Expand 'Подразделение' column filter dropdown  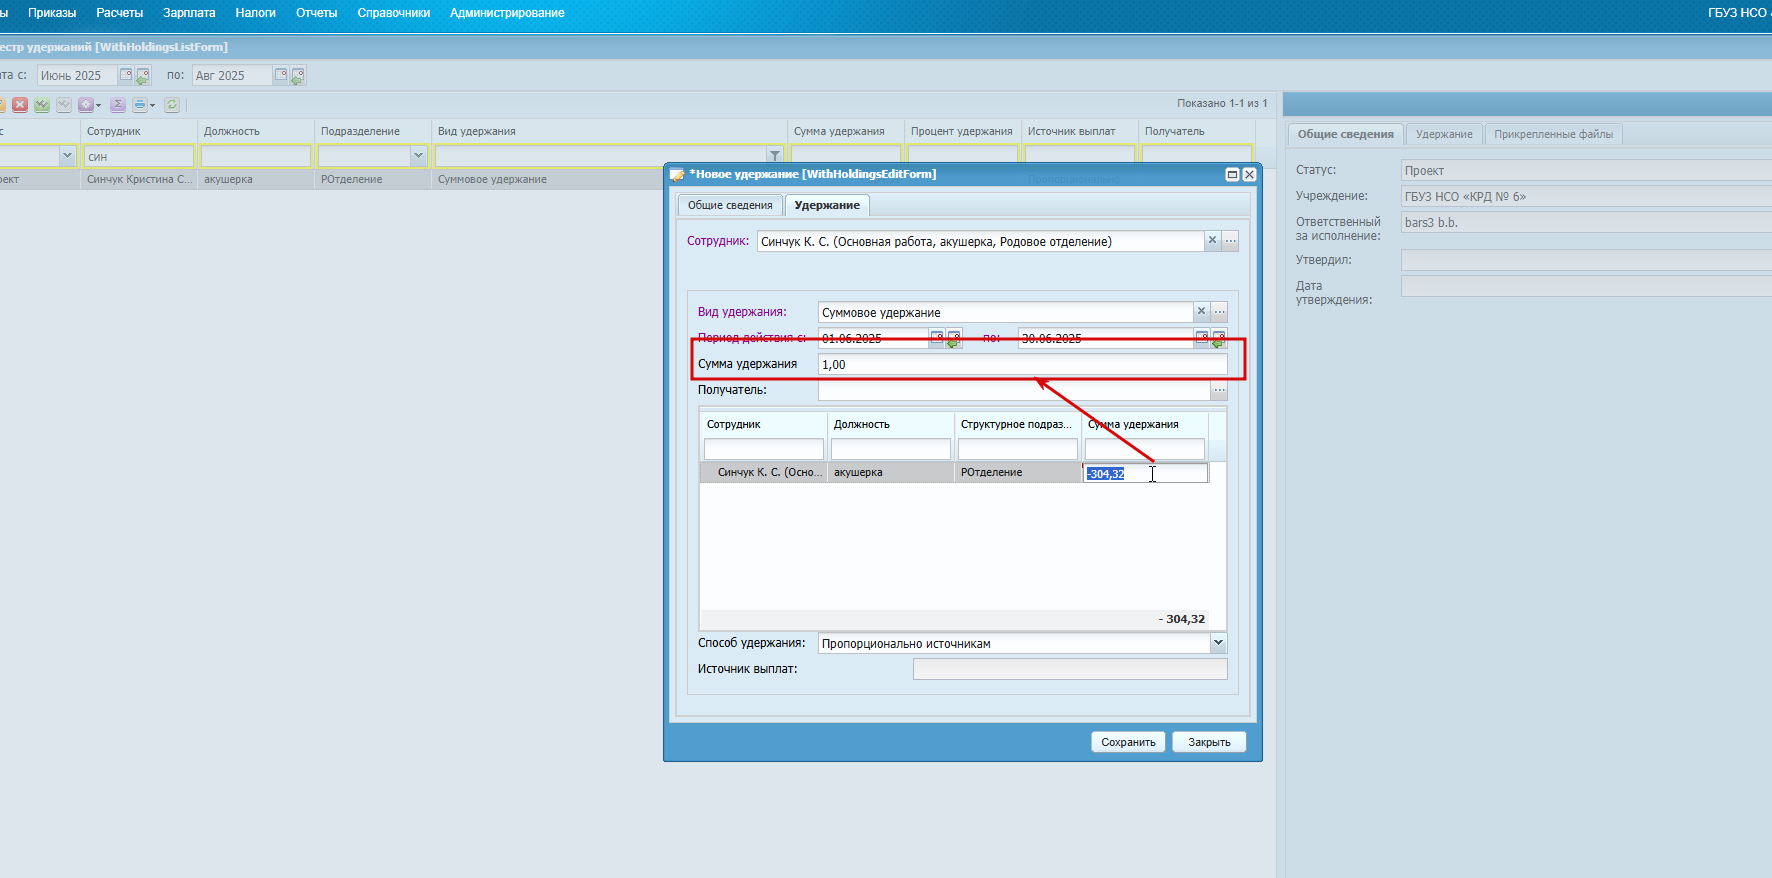[418, 156]
